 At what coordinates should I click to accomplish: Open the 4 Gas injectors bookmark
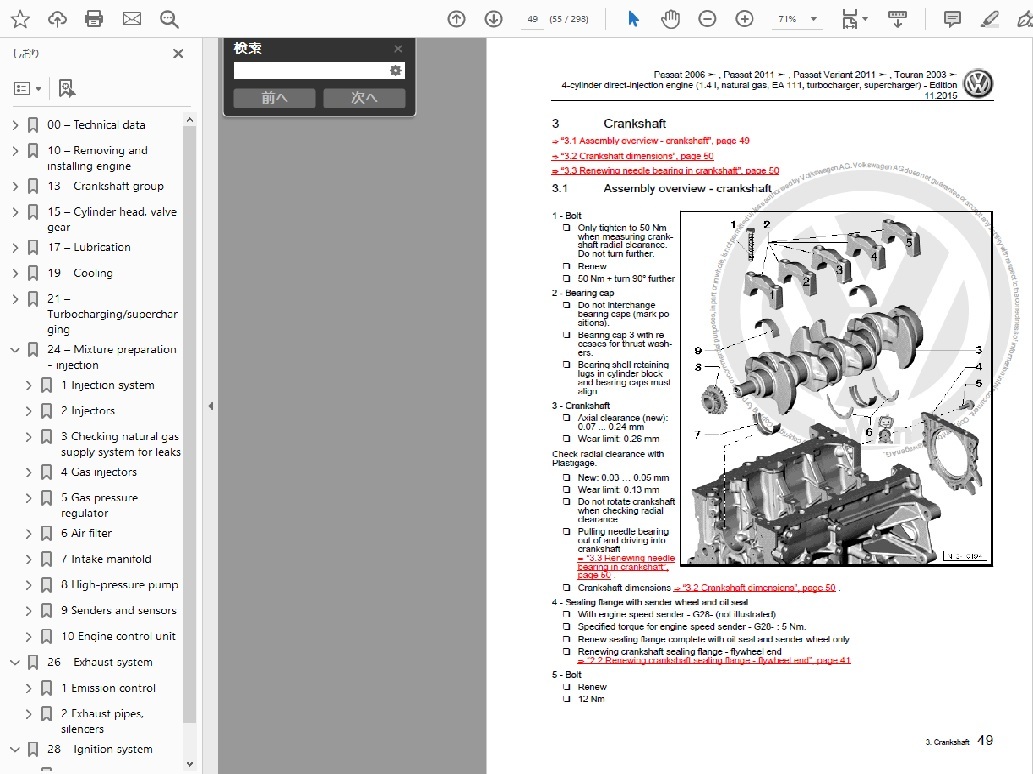(99, 472)
